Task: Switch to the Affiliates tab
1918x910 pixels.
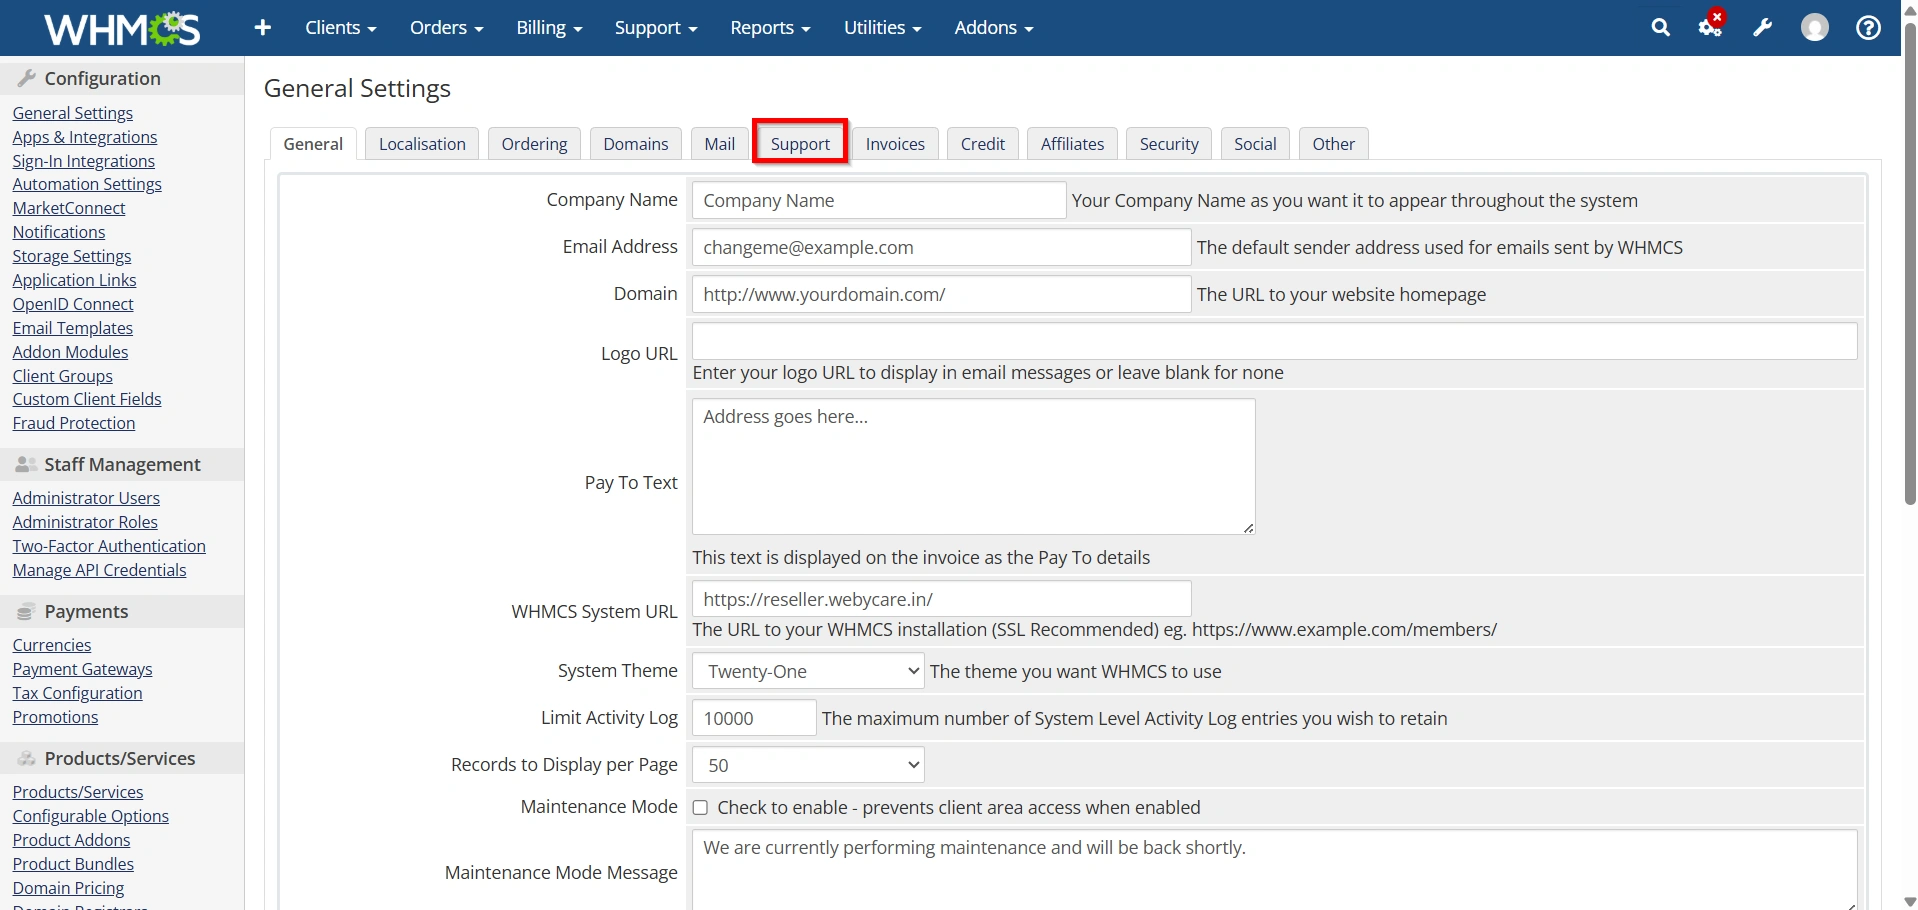Action: point(1072,144)
